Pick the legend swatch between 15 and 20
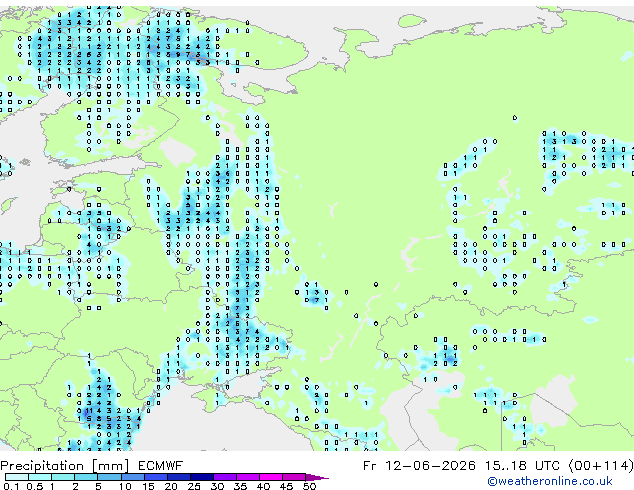The width and height of the screenshot is (634, 490). tap(155, 477)
